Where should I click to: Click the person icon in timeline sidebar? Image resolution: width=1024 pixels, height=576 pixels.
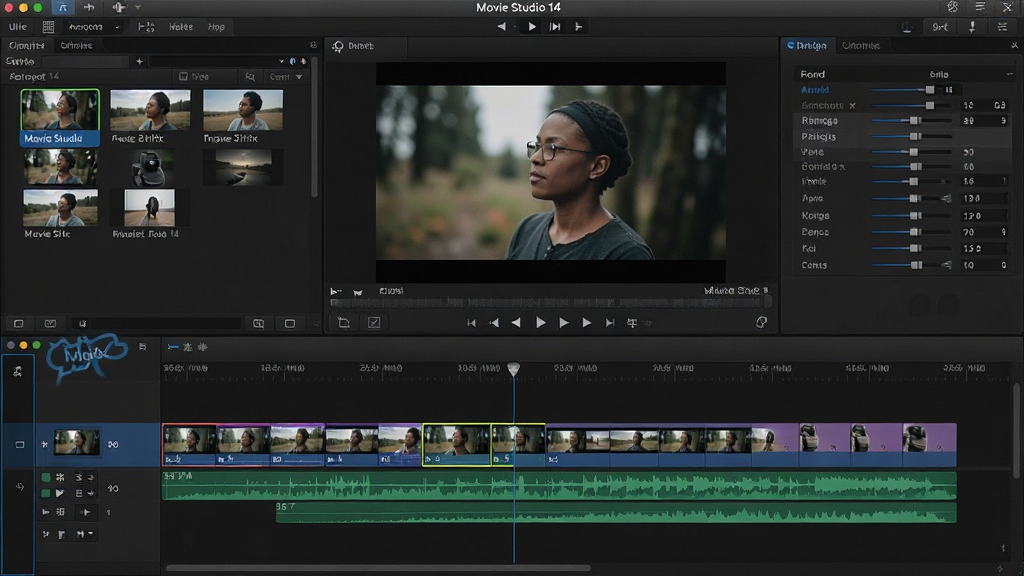(x=18, y=372)
